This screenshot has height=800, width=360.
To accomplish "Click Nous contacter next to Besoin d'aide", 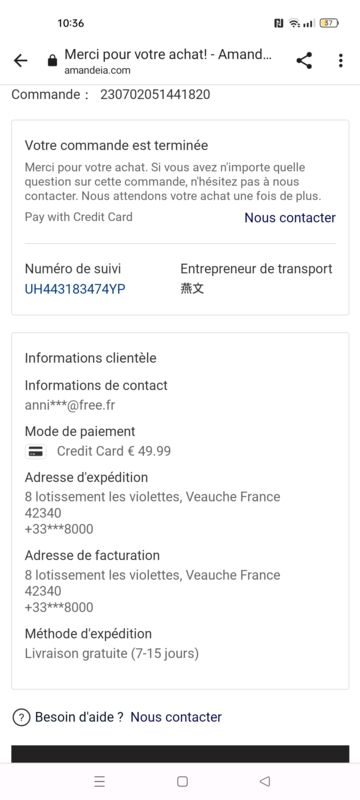I will pyautogui.click(x=176, y=717).
